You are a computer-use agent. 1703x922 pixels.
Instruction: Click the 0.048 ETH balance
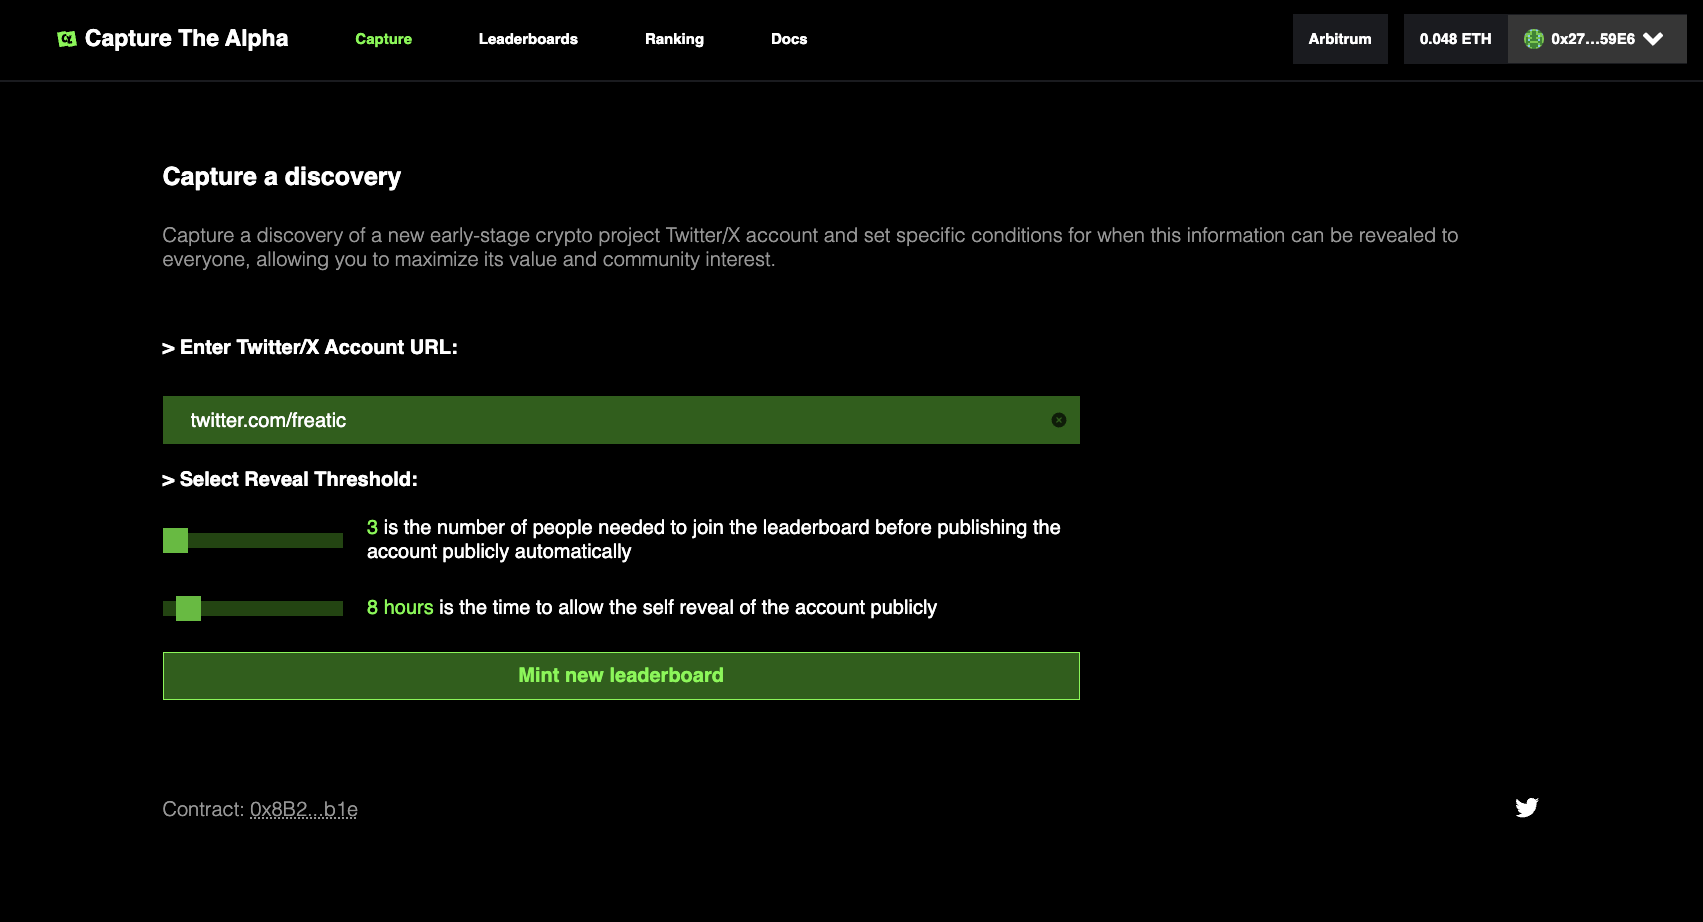(1455, 39)
